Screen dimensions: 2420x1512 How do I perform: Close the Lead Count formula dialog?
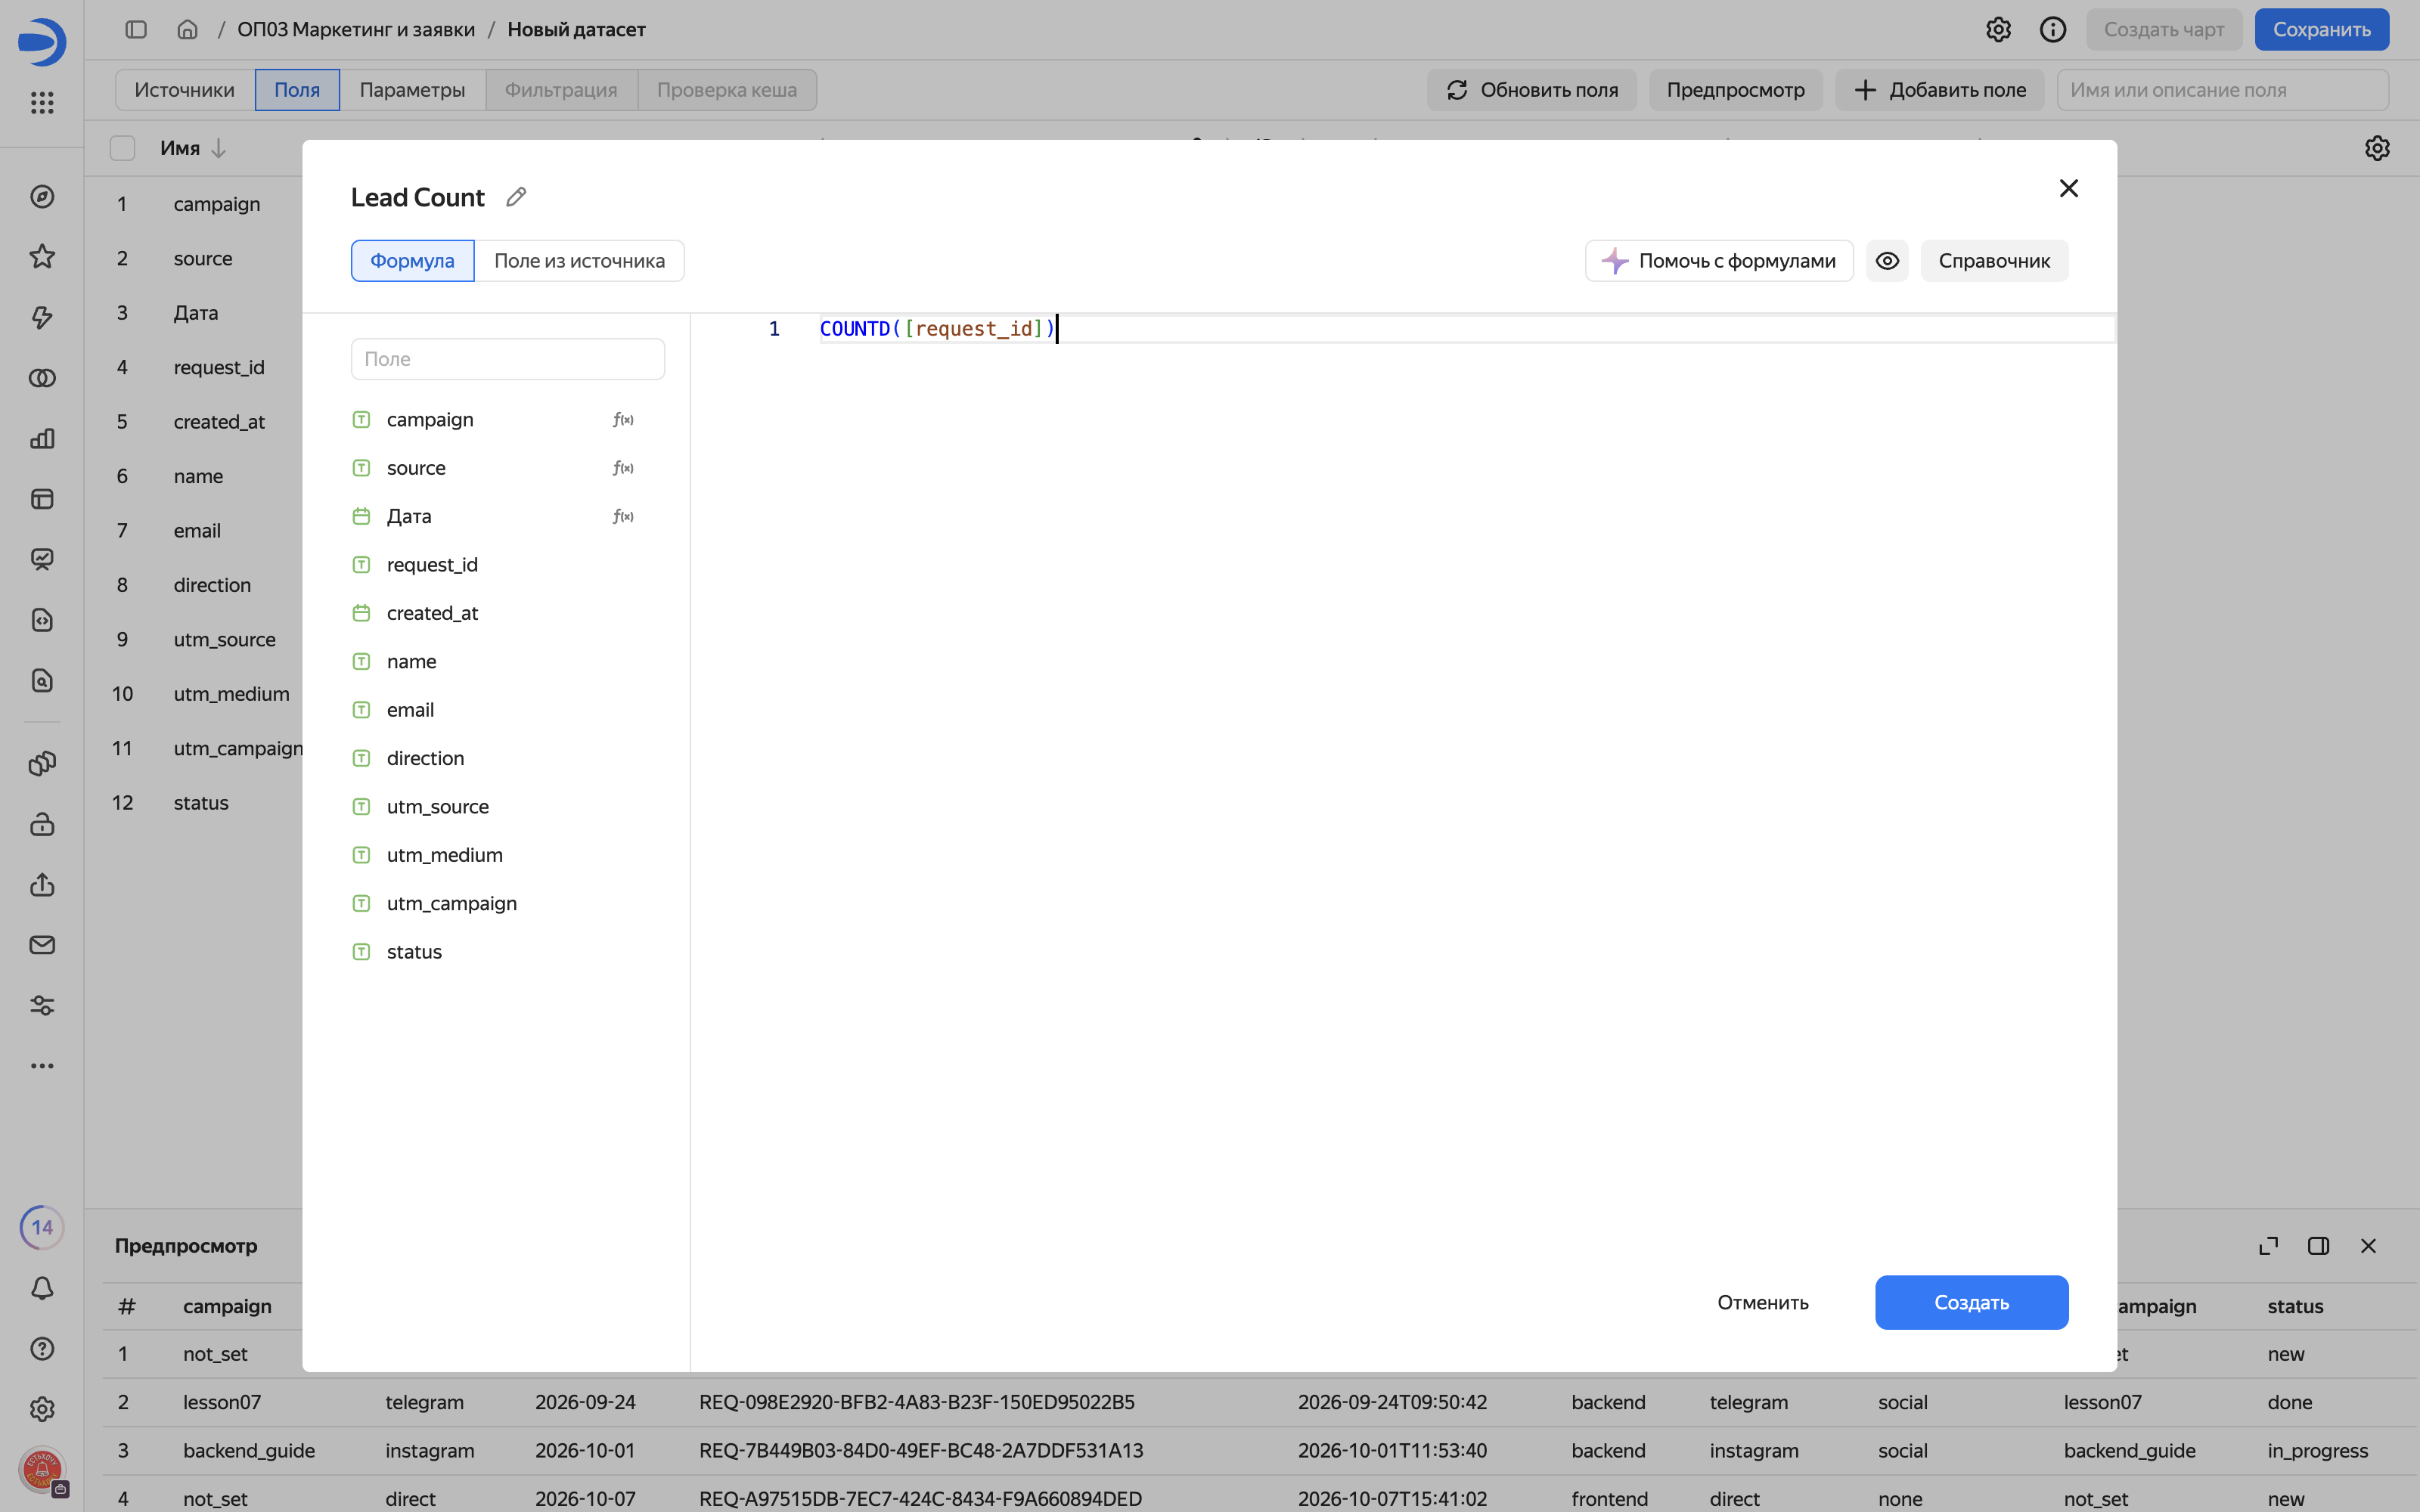click(2069, 188)
